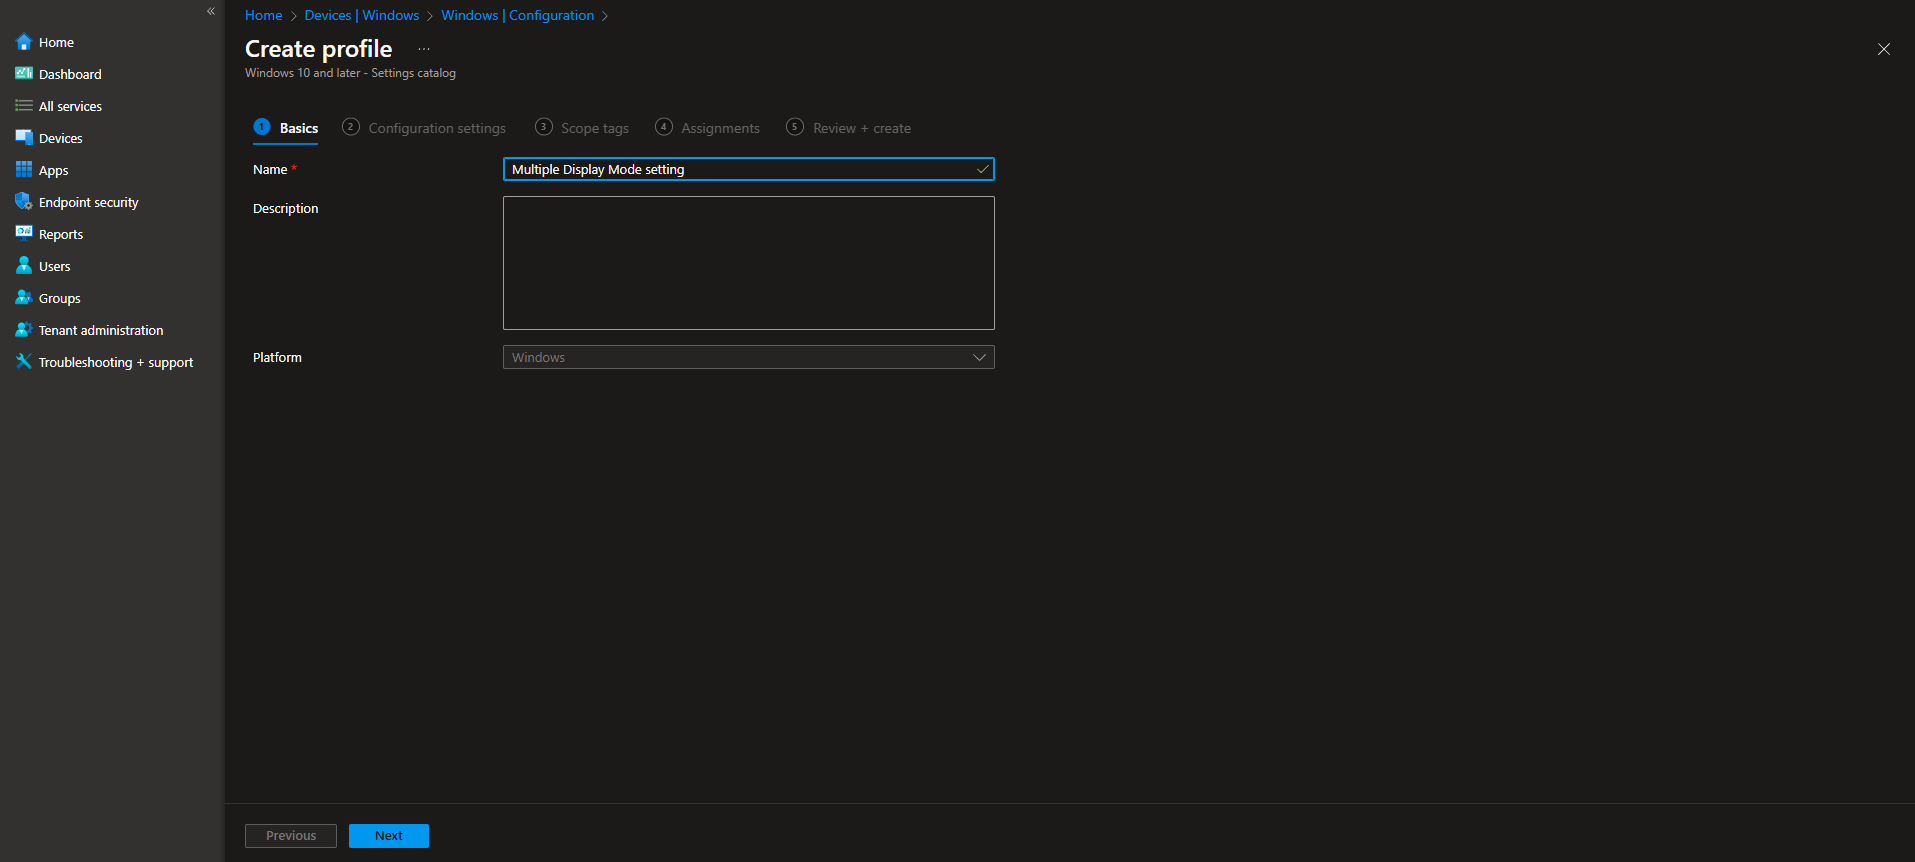The height and width of the screenshot is (862, 1915).
Task: Select the Dashboard menu label
Action: [x=70, y=74]
